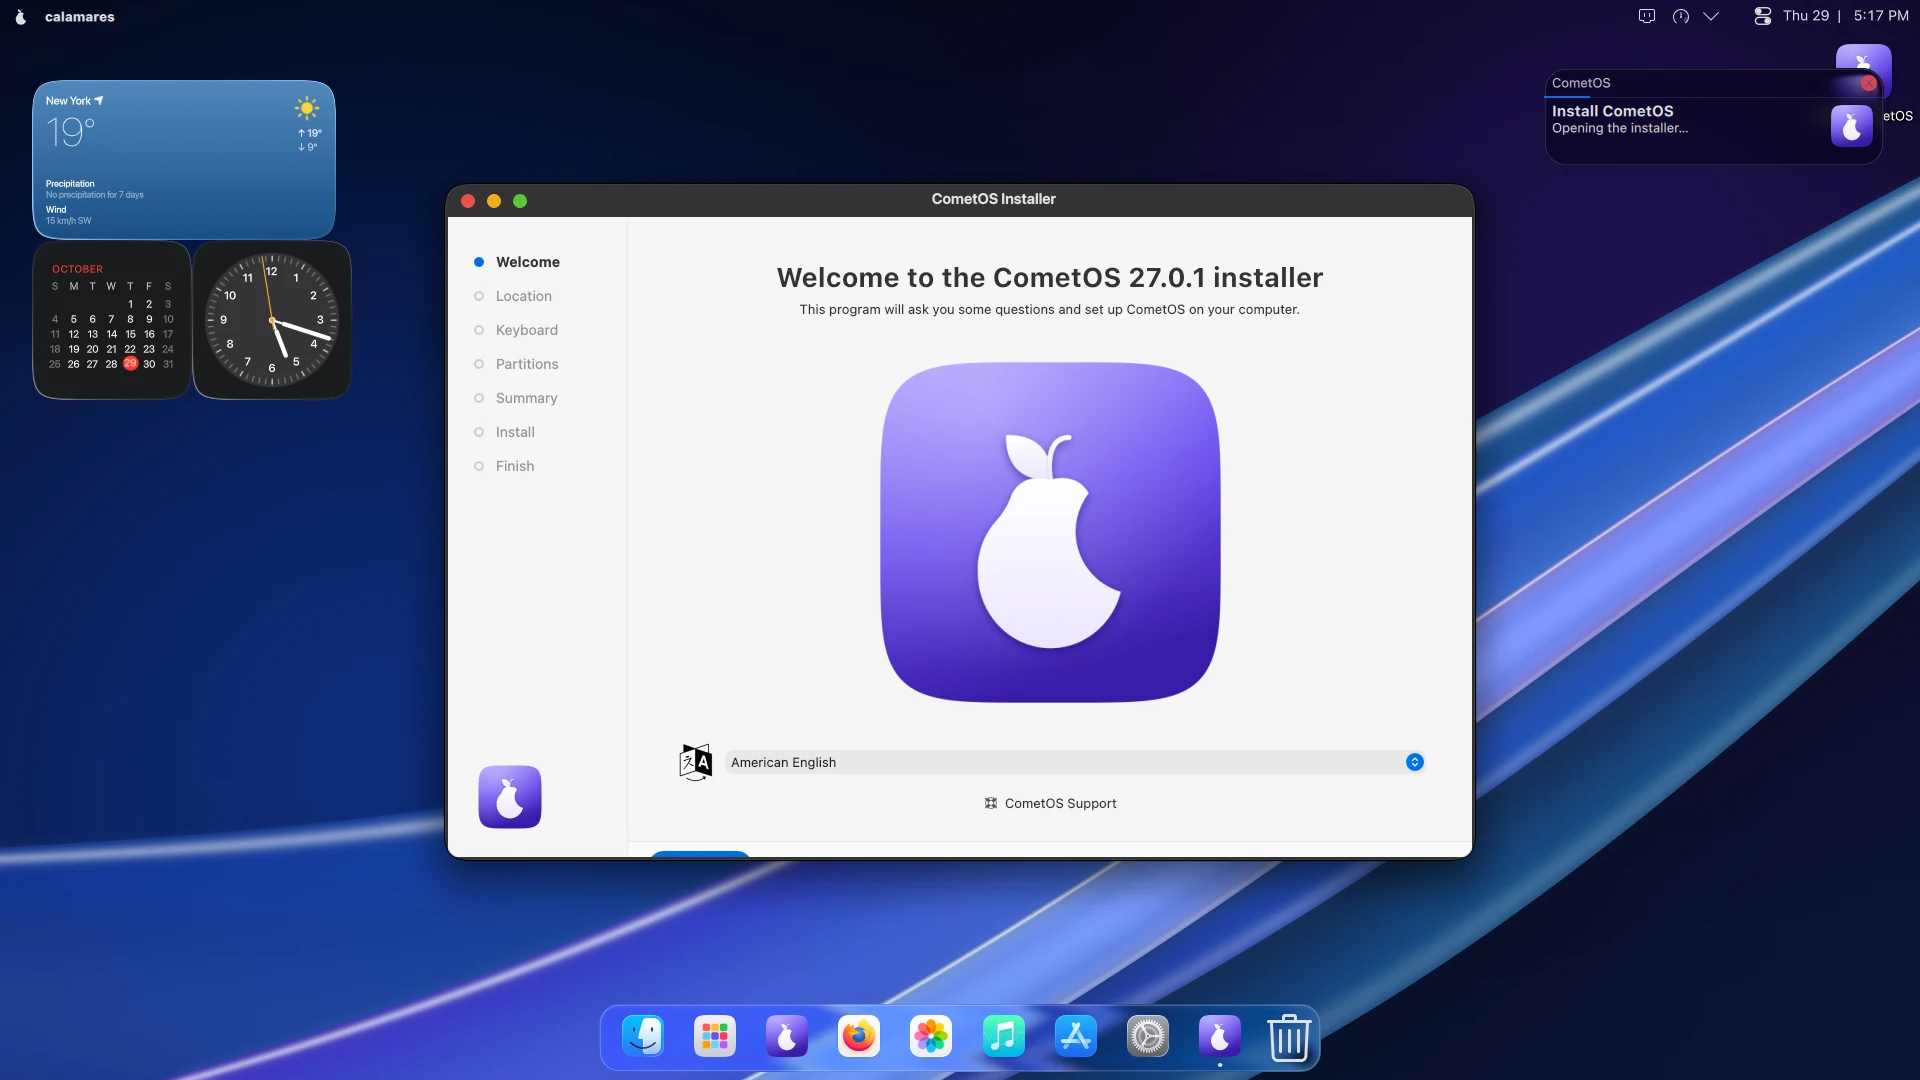Open the calamares menu in menu bar
The image size is (1920, 1080).
[x=80, y=16]
